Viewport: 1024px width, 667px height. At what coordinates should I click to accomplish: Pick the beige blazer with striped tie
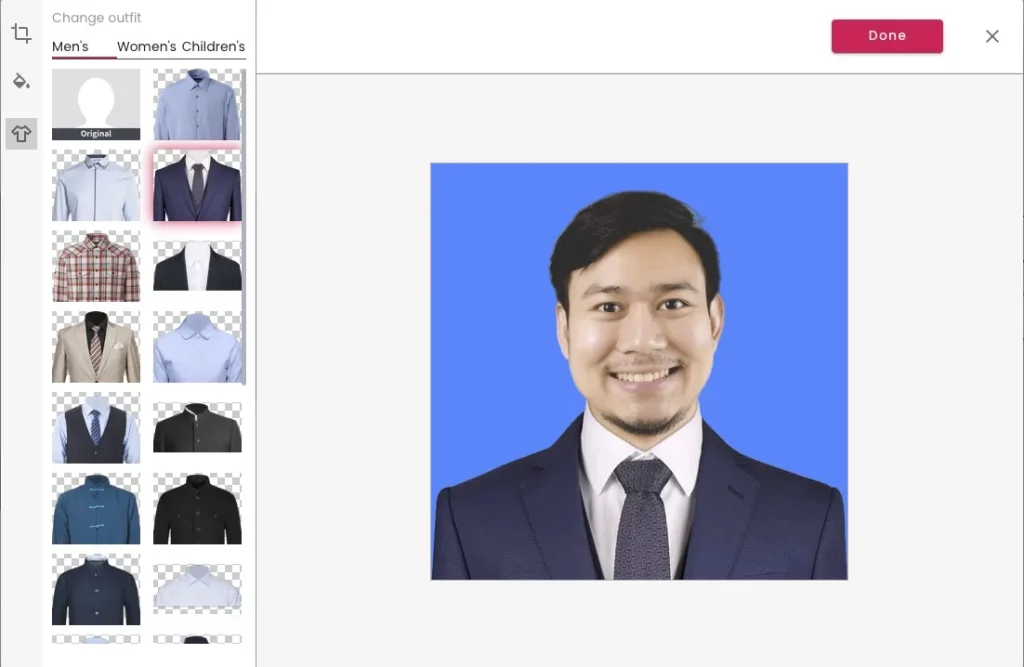96,347
